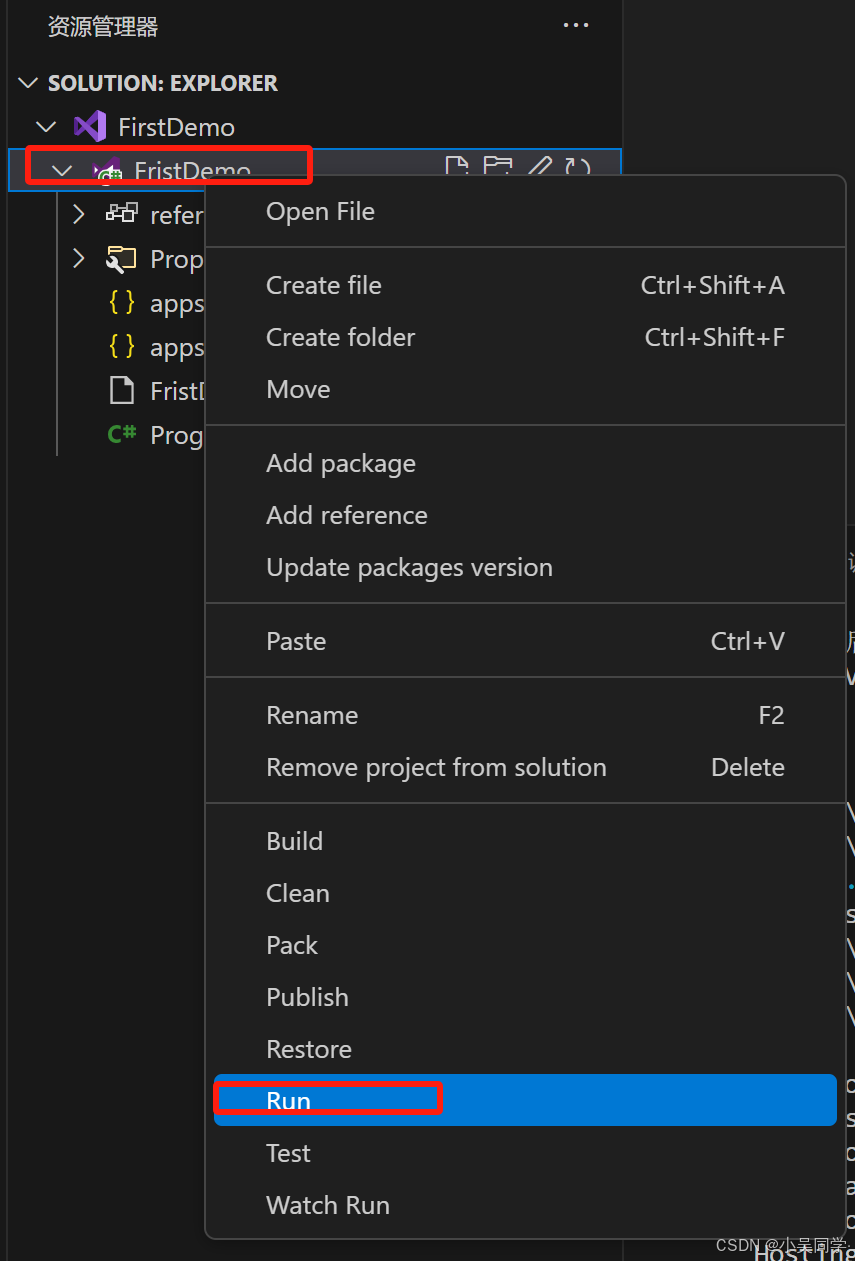
Task: Expand the Properties folder chevron
Action: [79, 259]
